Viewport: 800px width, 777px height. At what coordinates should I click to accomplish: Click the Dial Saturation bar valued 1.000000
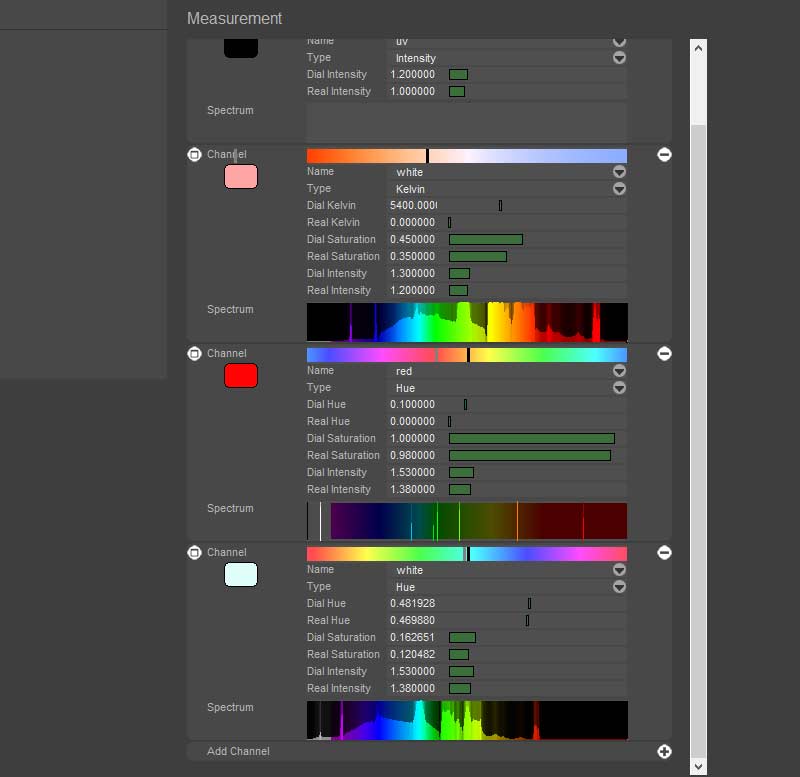[x=532, y=438]
